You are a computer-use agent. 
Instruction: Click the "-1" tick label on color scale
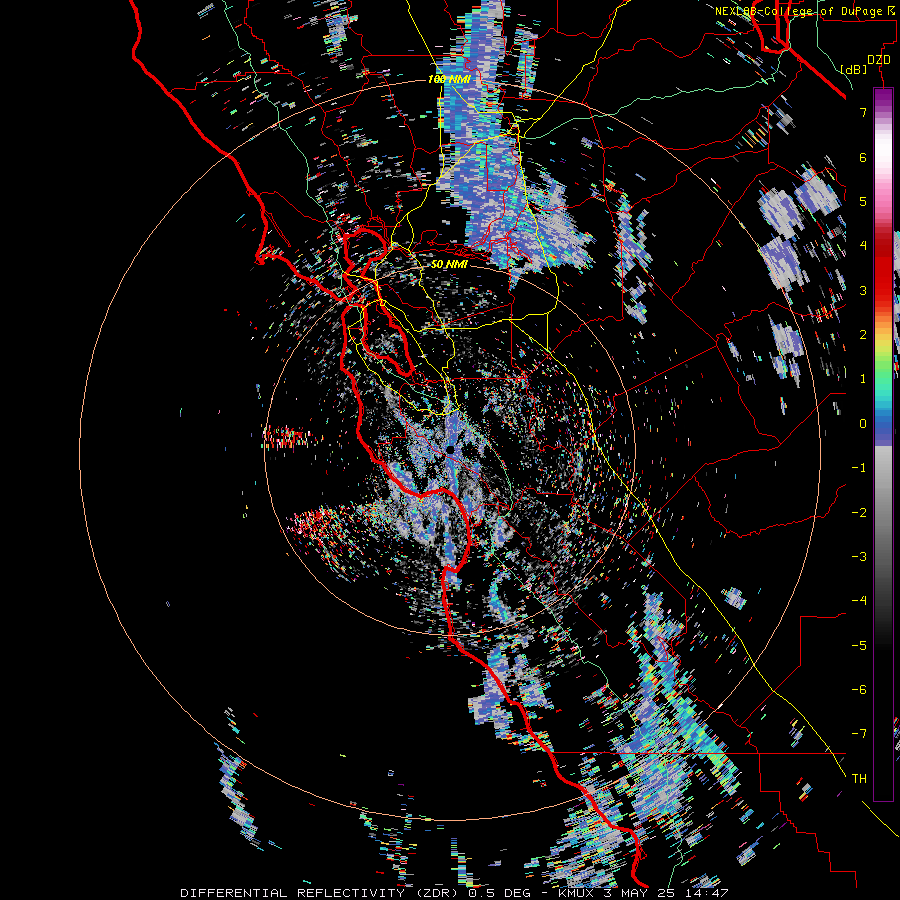point(859,468)
